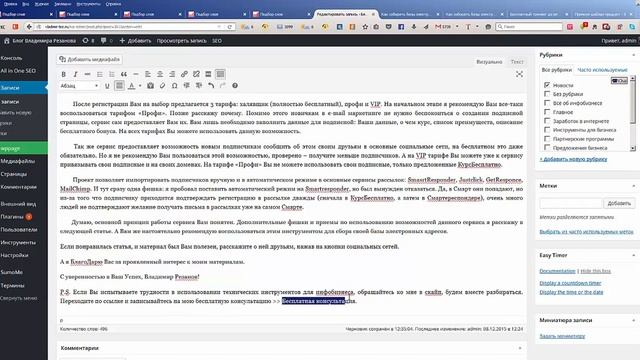Toggle the second toolbar row
Screen dimensions: 640x360
220,74
